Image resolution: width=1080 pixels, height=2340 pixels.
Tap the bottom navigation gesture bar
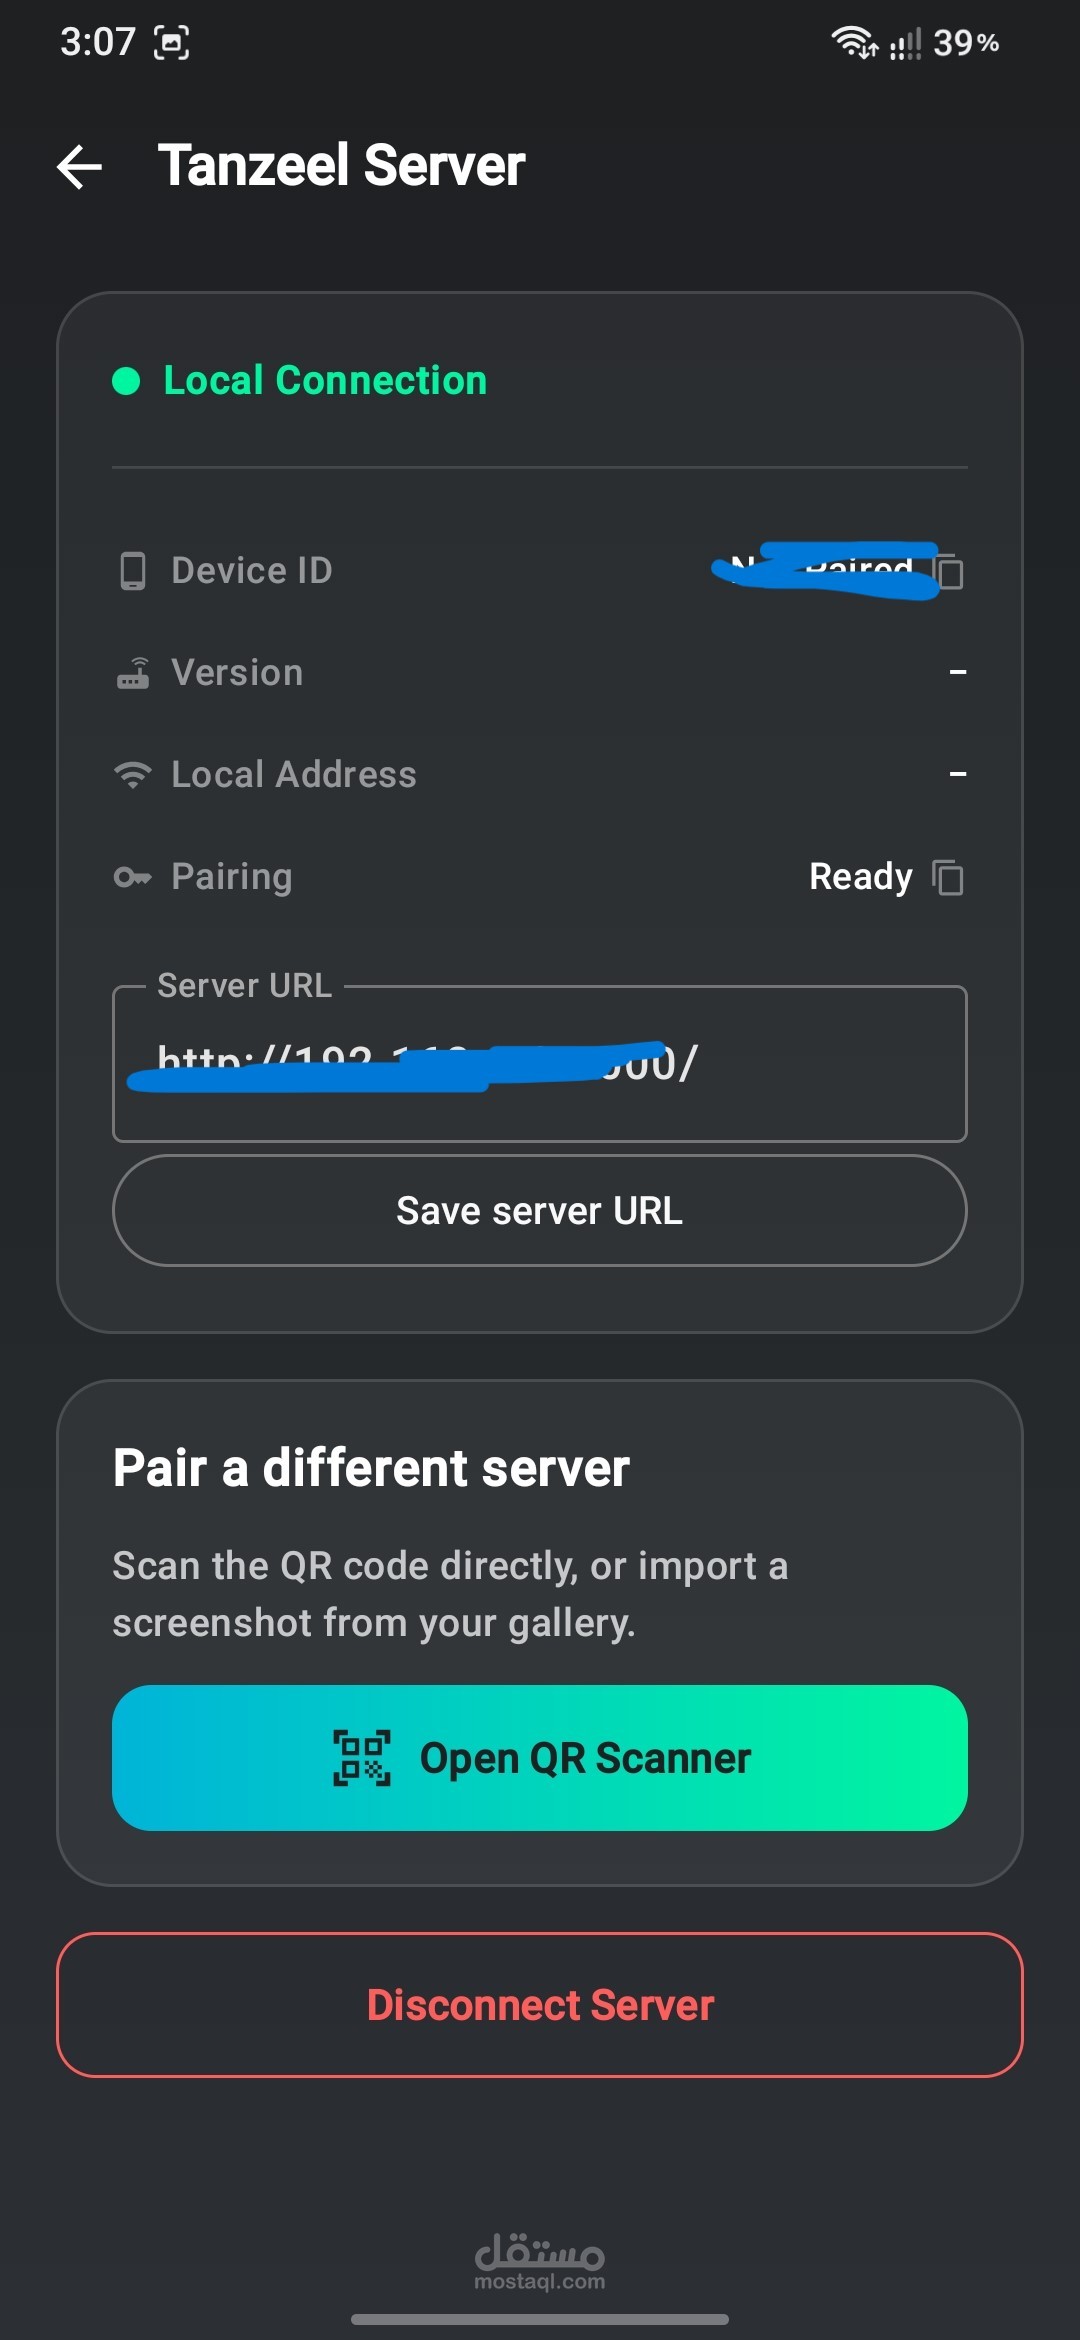point(540,2319)
